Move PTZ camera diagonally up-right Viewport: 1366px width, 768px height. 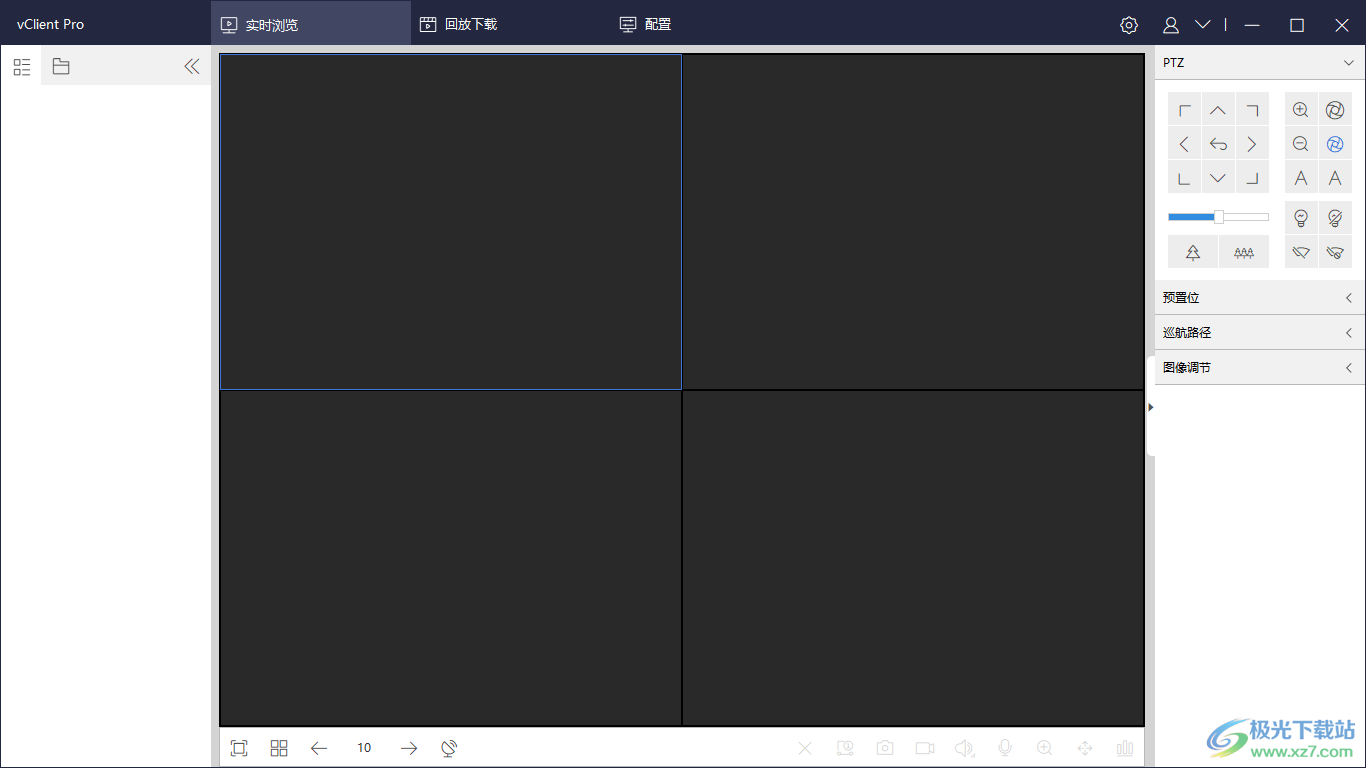pyautogui.click(x=1252, y=110)
